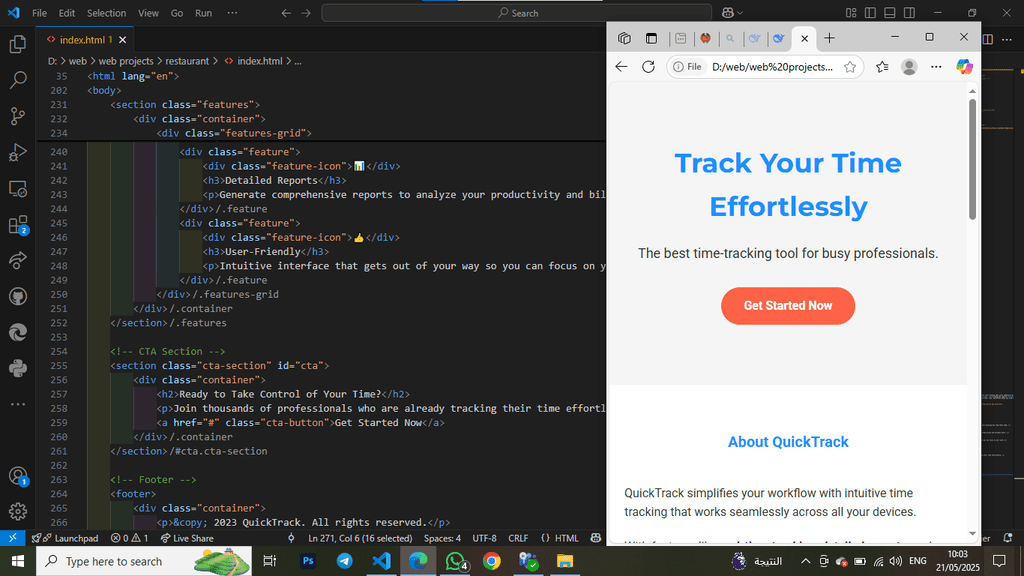The width and height of the screenshot is (1024, 576).
Task: Click the remote window indicator in status bar
Action: point(12,538)
